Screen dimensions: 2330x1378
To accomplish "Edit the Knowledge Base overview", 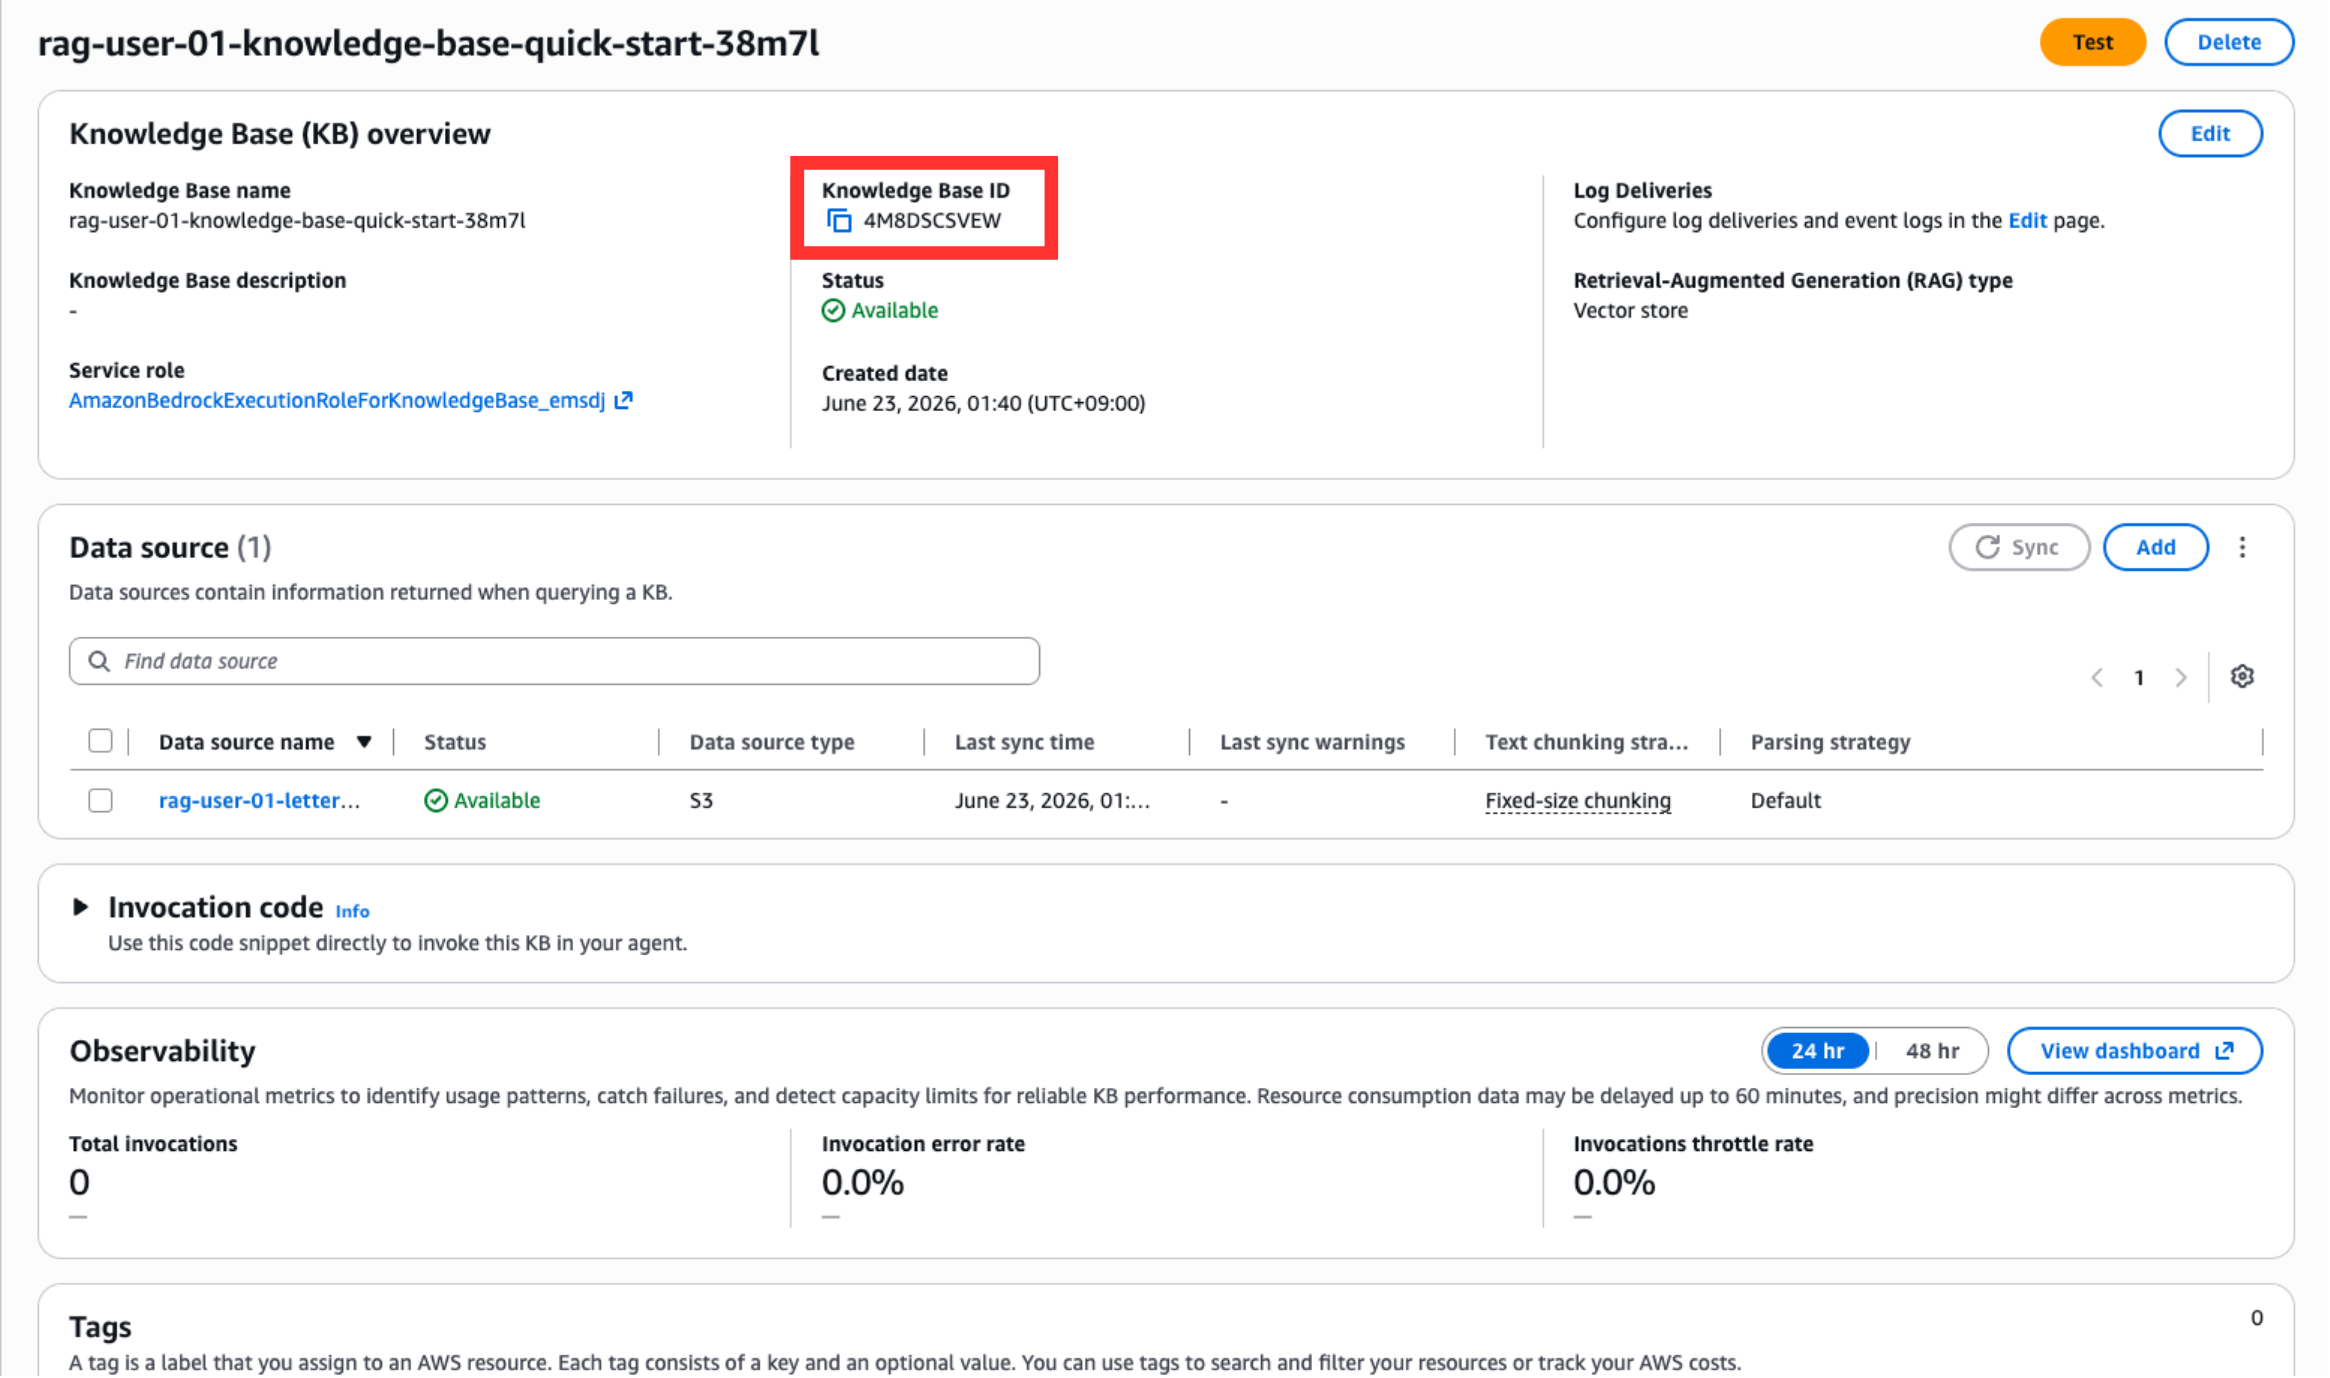I will tap(2210, 134).
